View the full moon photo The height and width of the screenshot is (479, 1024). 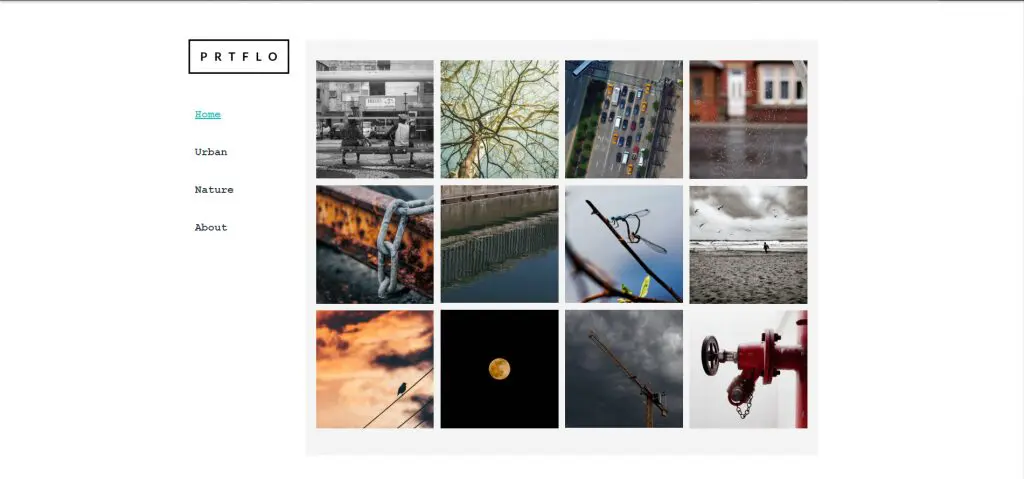click(500, 369)
